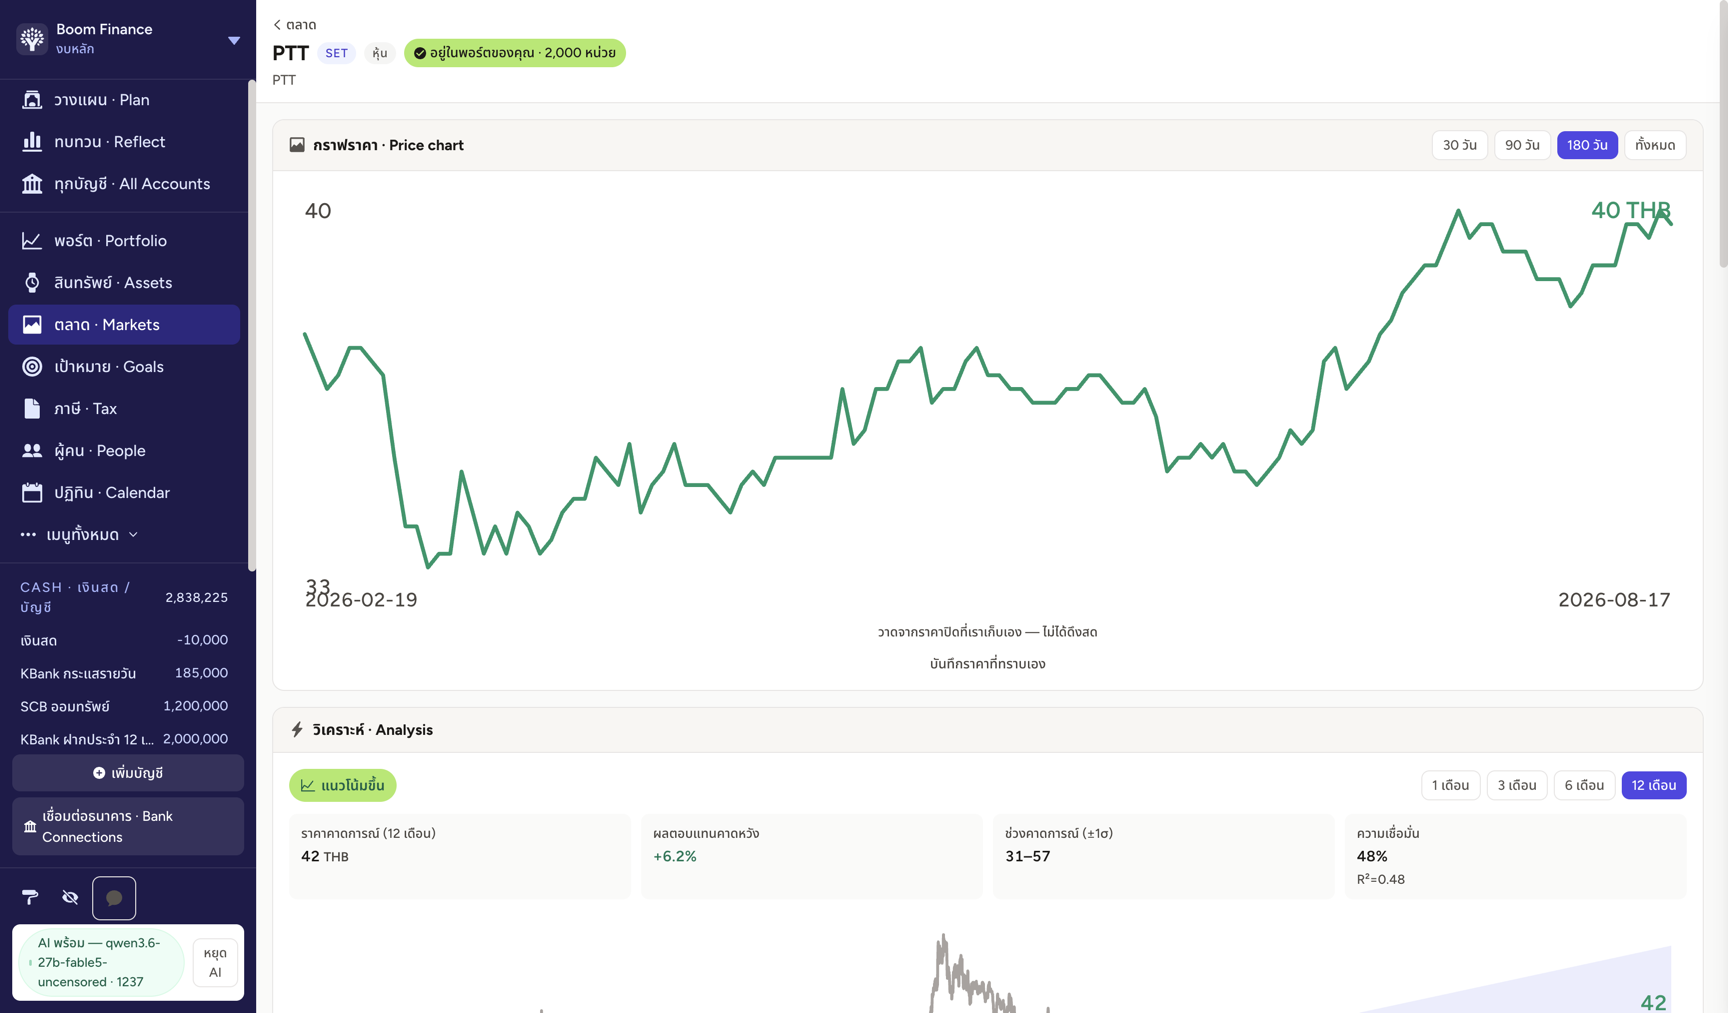
Task: Click the check icon in portfolio badge
Action: click(420, 53)
